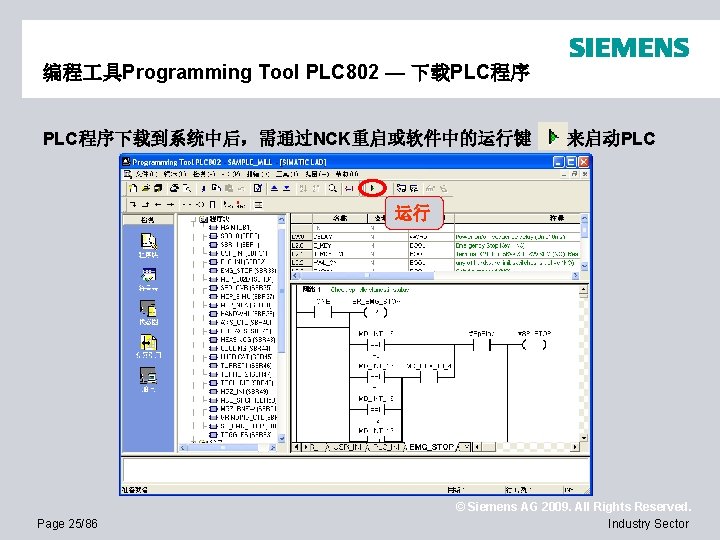
Task: Open Program Block in blue navigation bar
Action: (148, 244)
